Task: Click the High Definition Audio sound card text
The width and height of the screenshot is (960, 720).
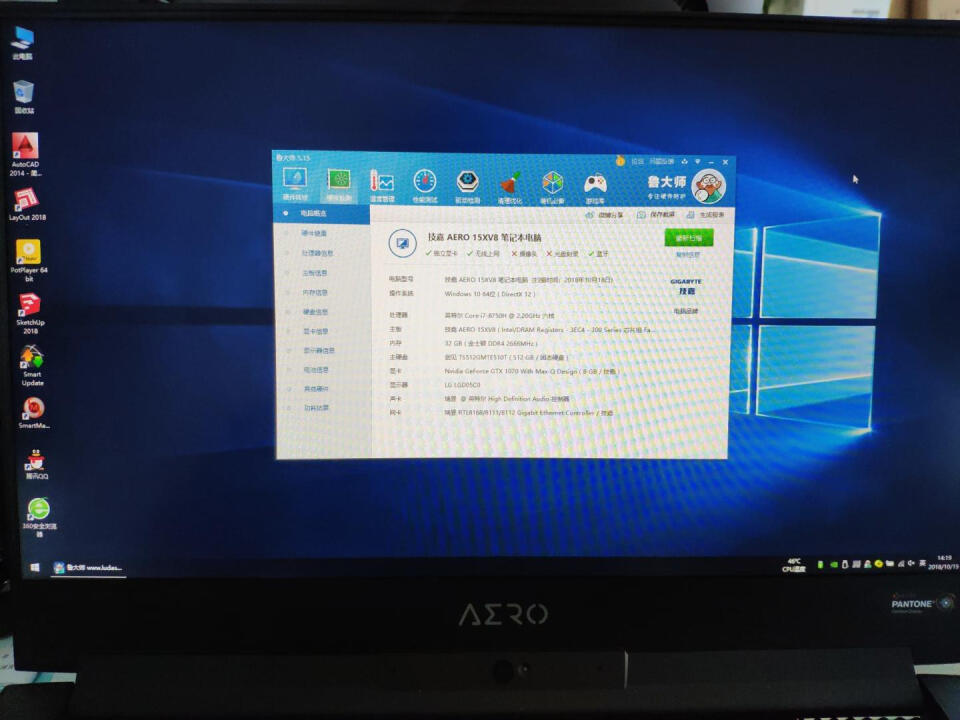Action: (506, 399)
